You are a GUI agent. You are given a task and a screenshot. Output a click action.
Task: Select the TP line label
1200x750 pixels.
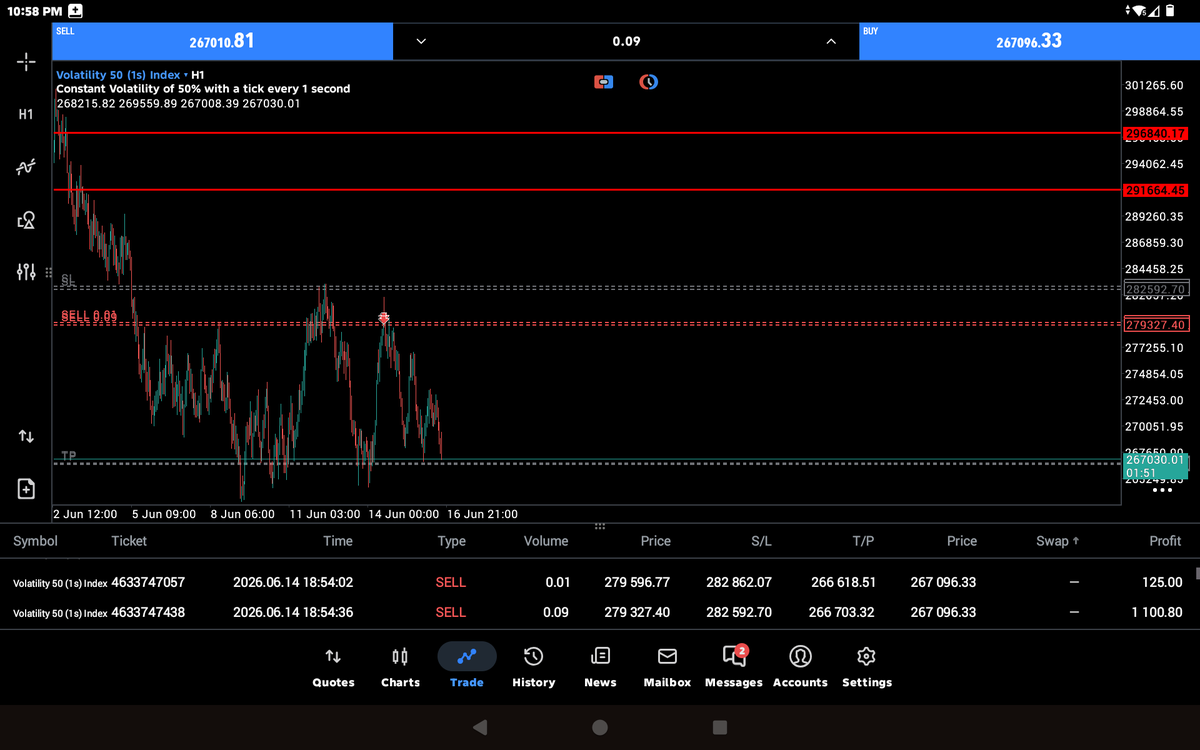tap(68, 456)
